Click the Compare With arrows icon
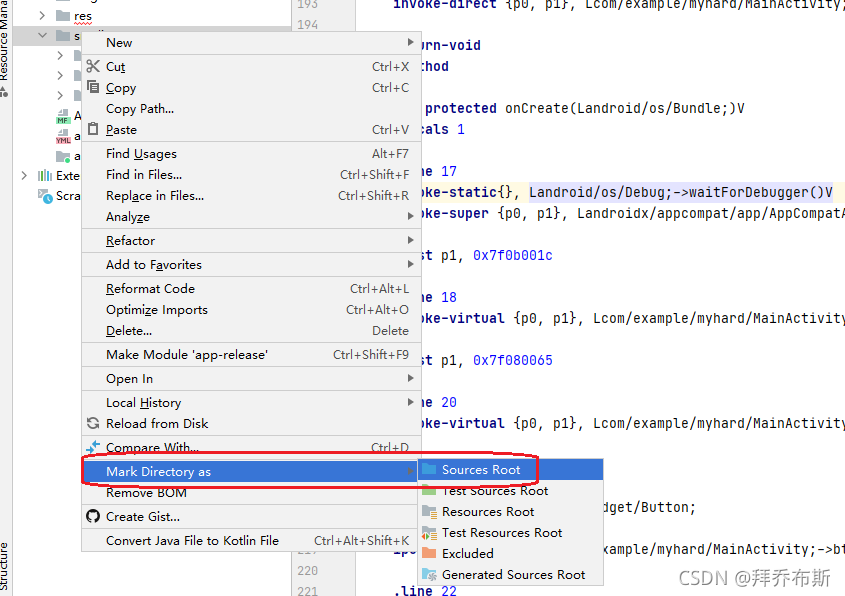This screenshot has width=845, height=596. coord(93,447)
